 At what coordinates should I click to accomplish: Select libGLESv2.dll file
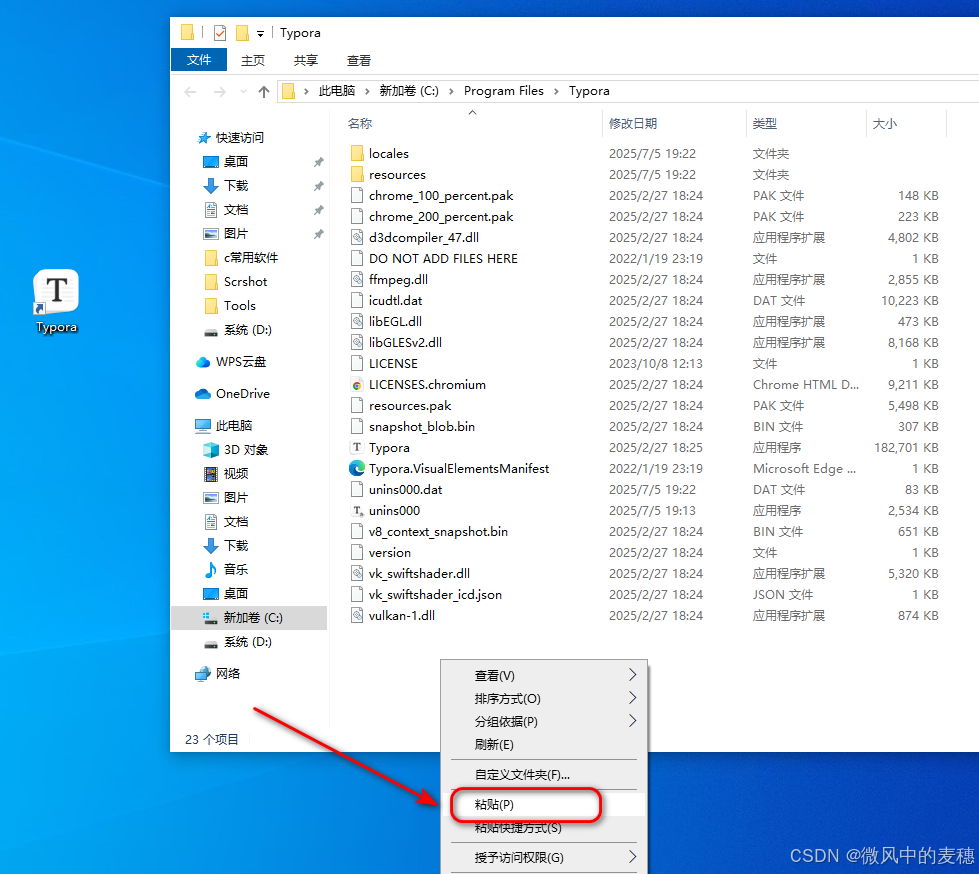pos(396,343)
